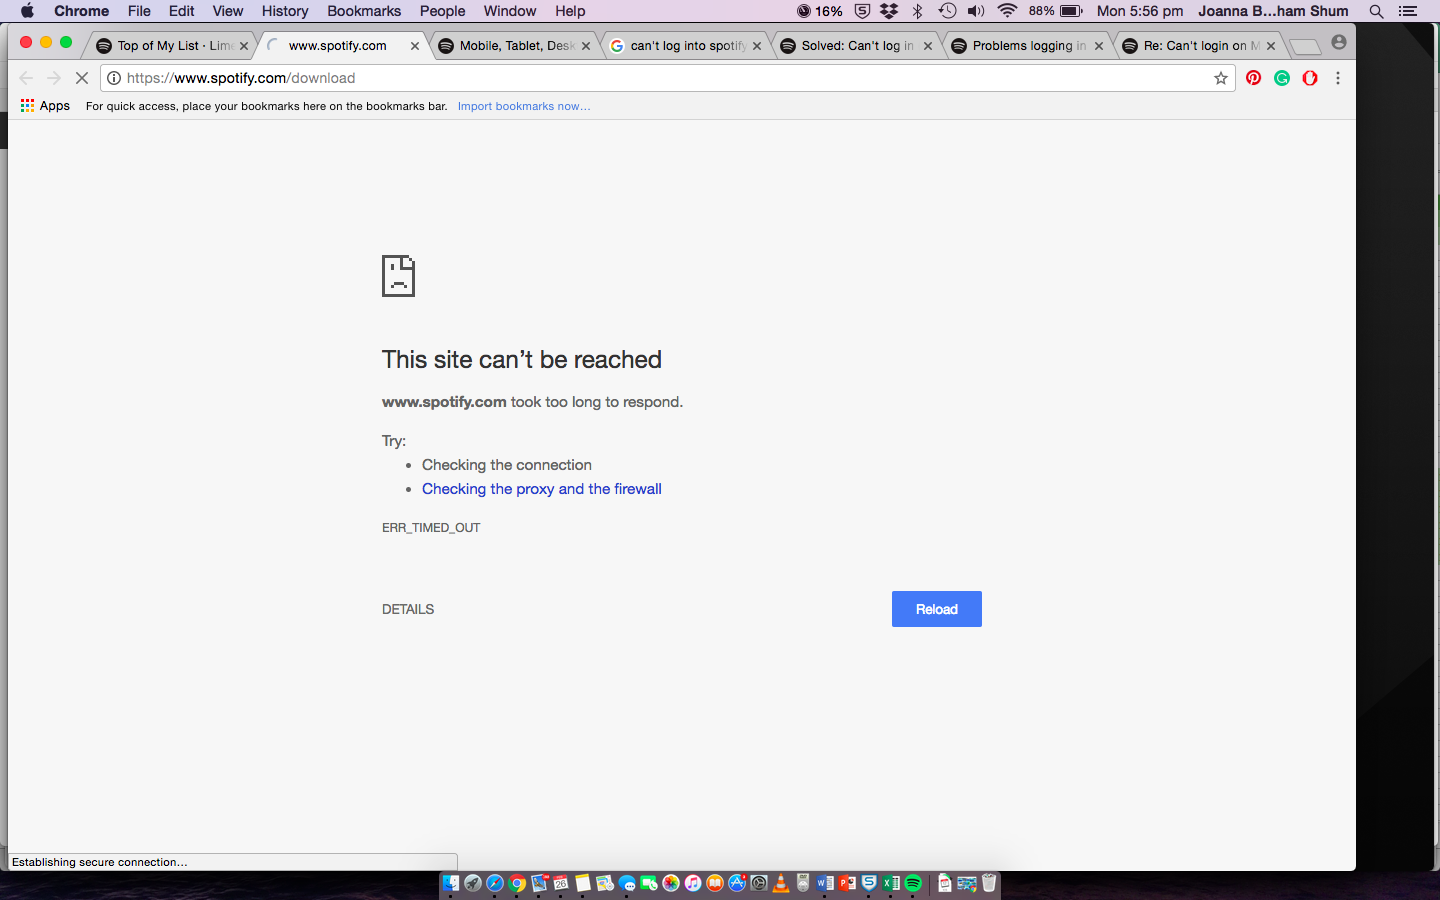Image resolution: width=1440 pixels, height=900 pixels.
Task: Go back using the back arrow
Action: coord(26,78)
